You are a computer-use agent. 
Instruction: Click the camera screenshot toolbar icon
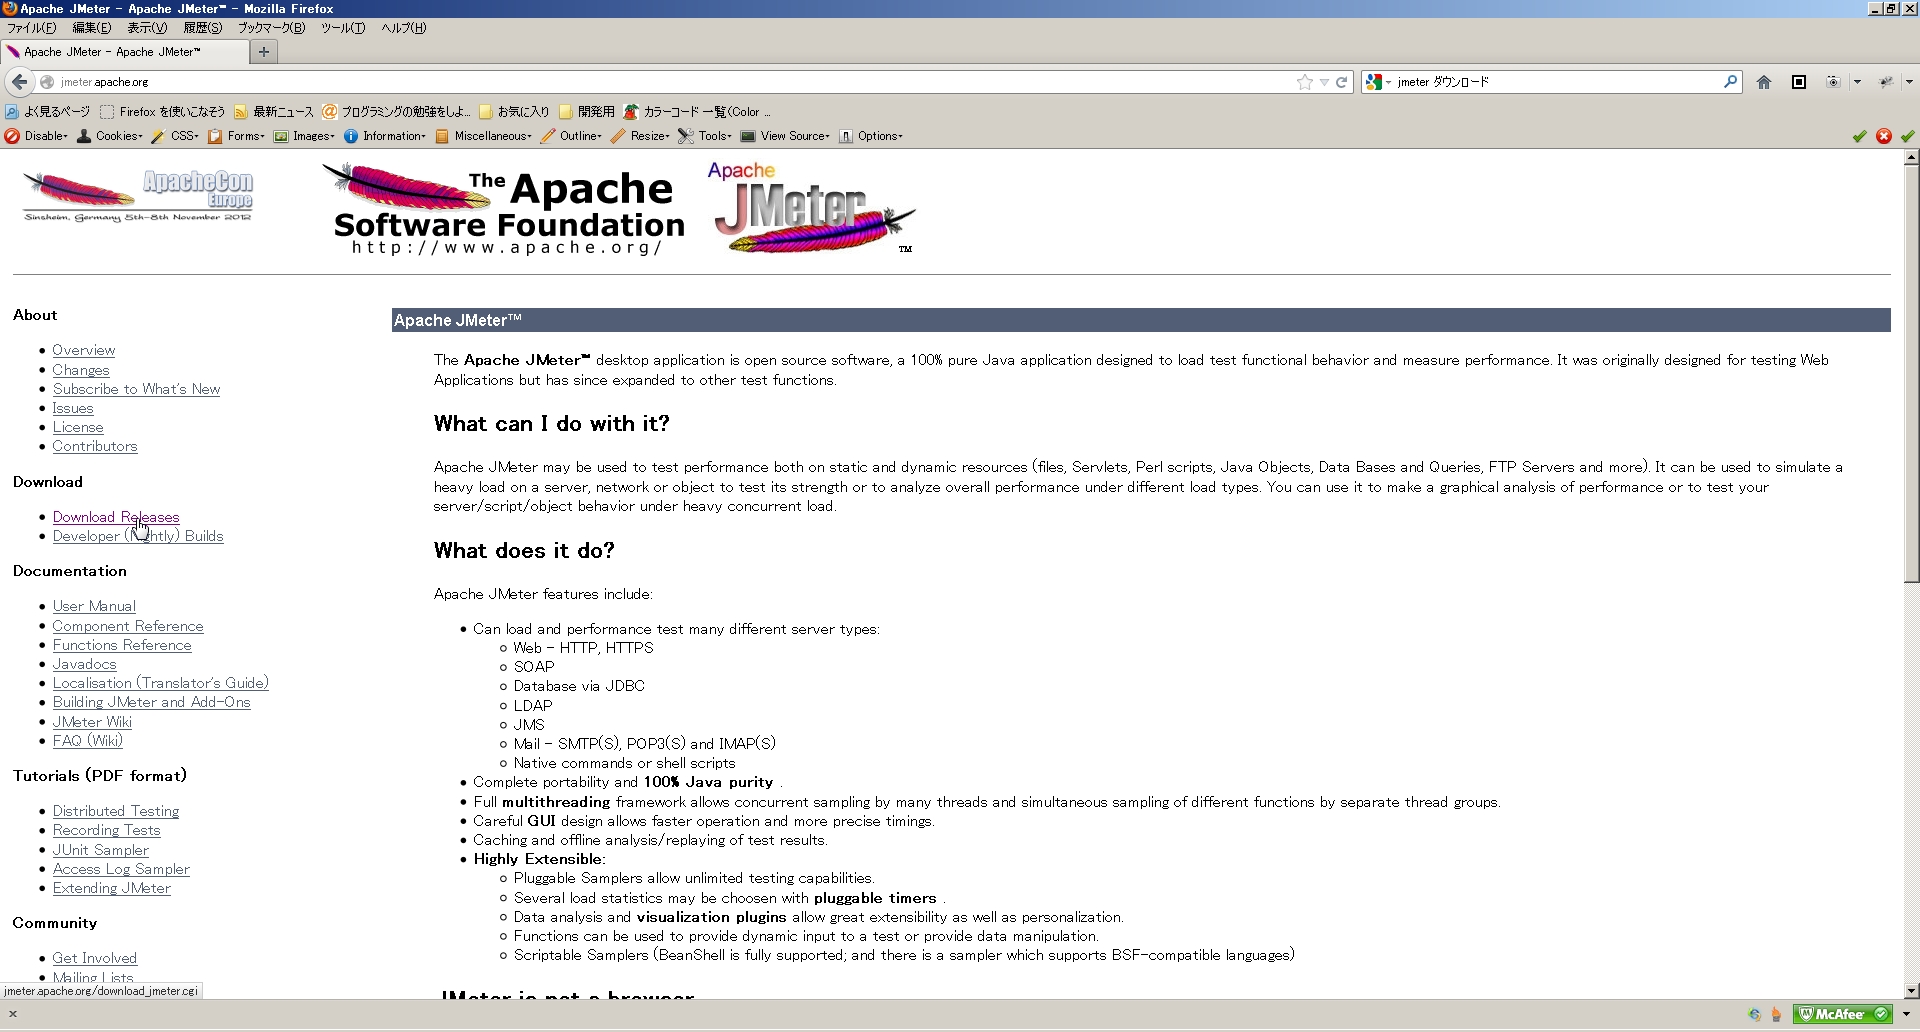(x=1833, y=82)
